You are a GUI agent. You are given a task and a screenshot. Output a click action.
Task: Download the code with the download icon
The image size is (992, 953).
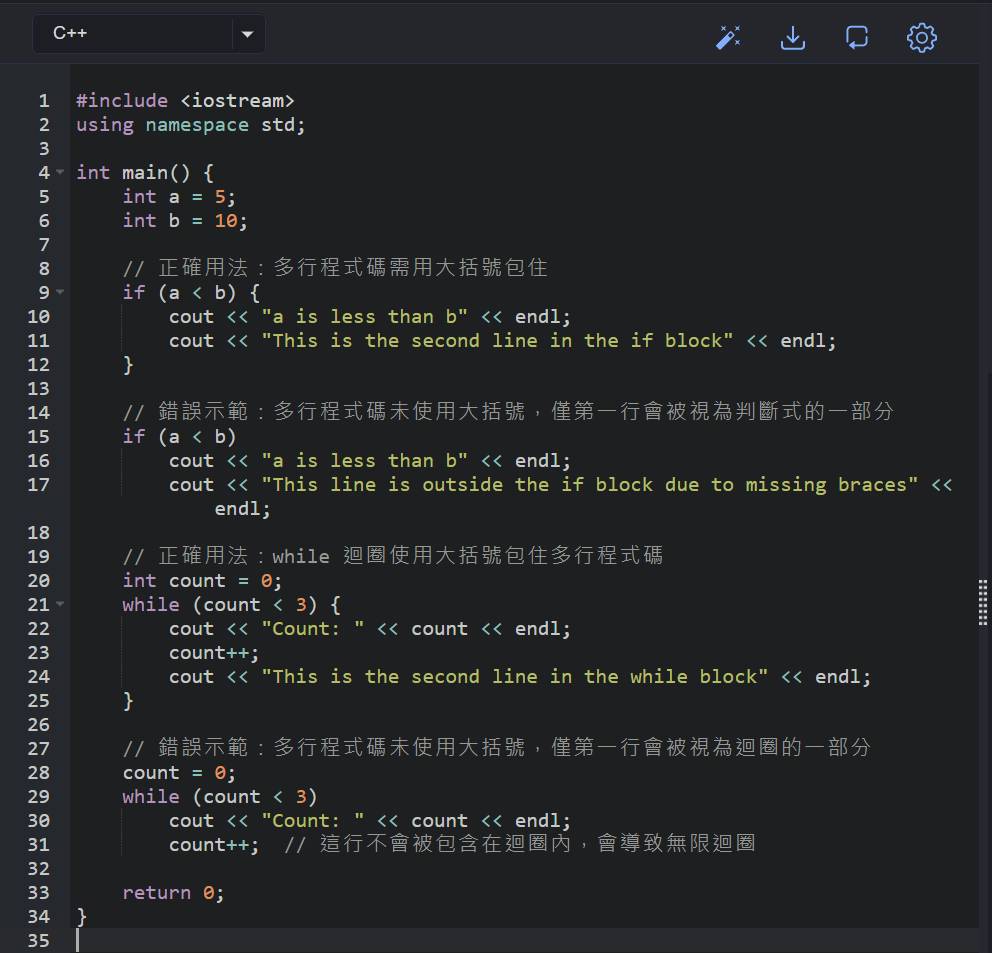click(x=793, y=37)
